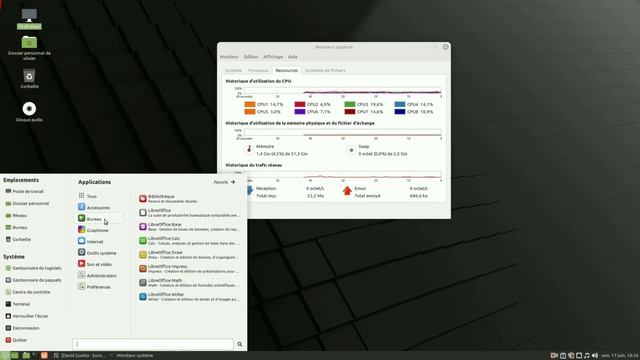
Task: Click the clock date in the panel
Action: (620, 356)
